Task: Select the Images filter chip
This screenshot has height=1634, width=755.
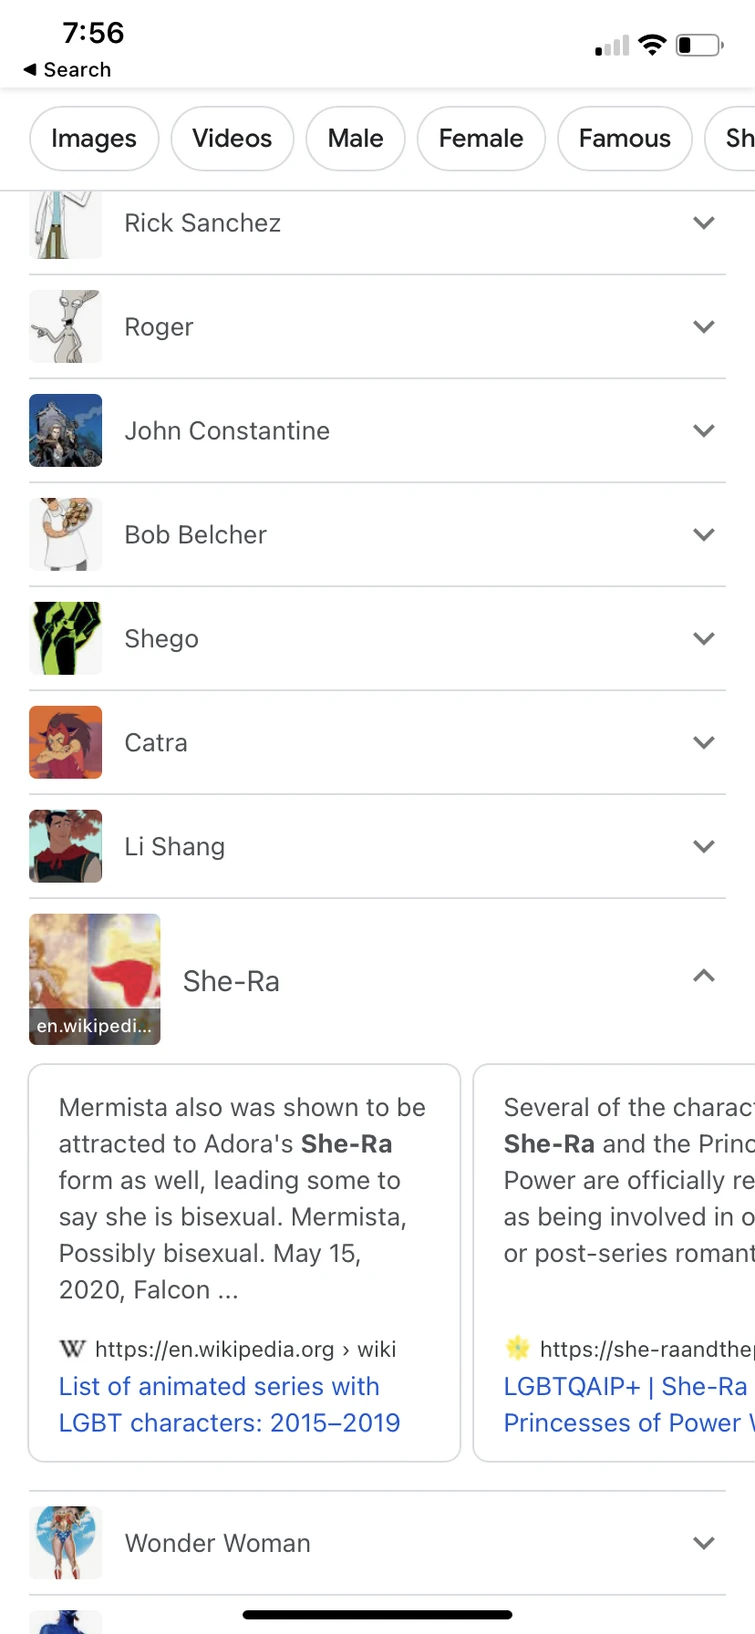Action: coord(94,138)
